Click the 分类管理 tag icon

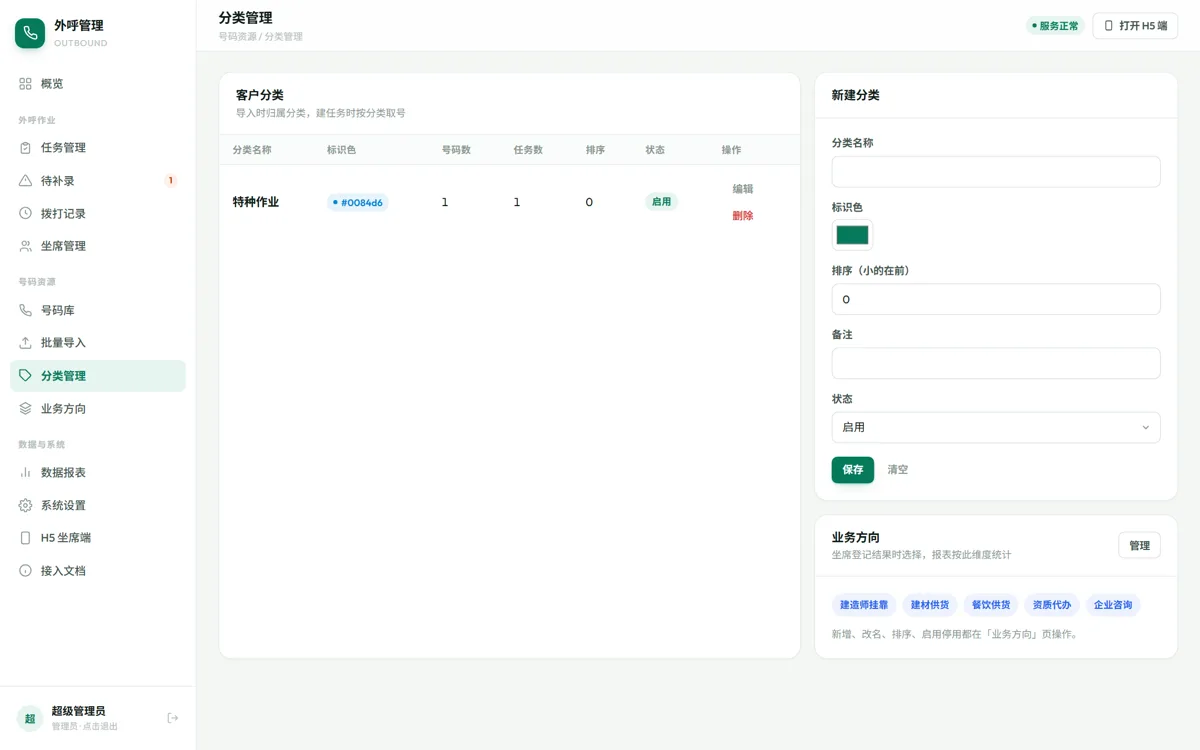pos(26,376)
